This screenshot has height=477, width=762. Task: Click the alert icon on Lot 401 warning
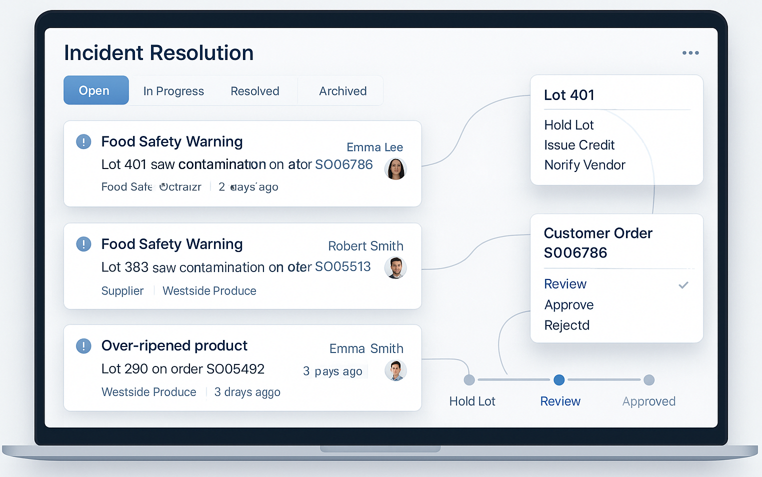tap(84, 142)
